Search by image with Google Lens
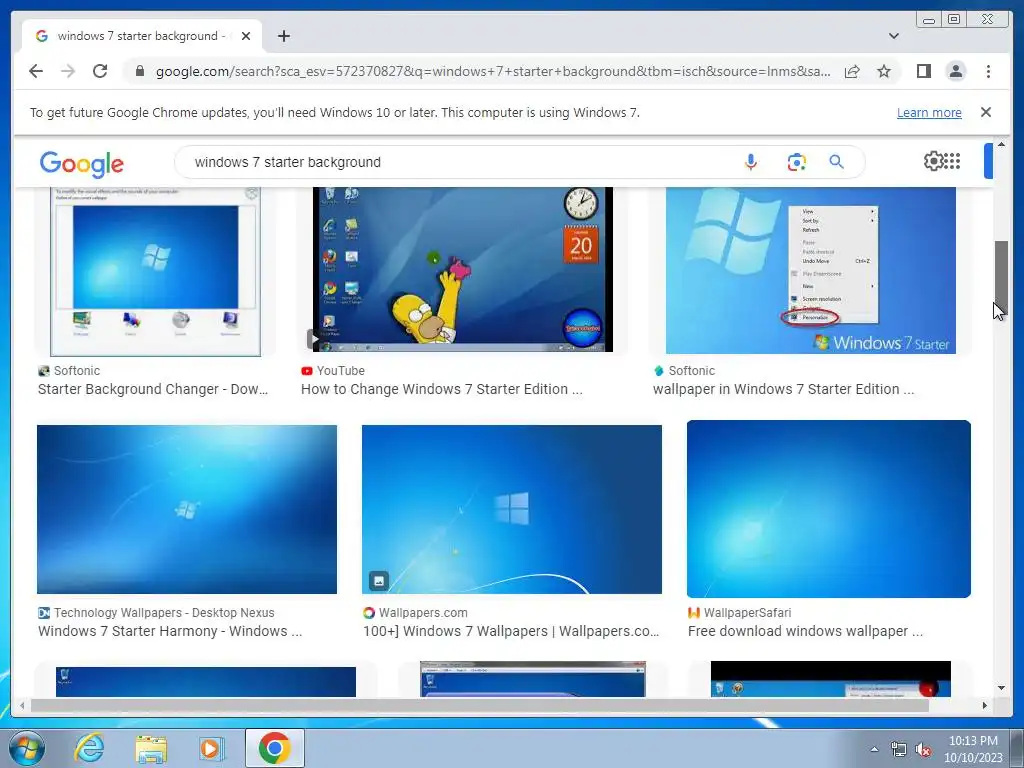This screenshot has width=1024, height=768. [796, 162]
